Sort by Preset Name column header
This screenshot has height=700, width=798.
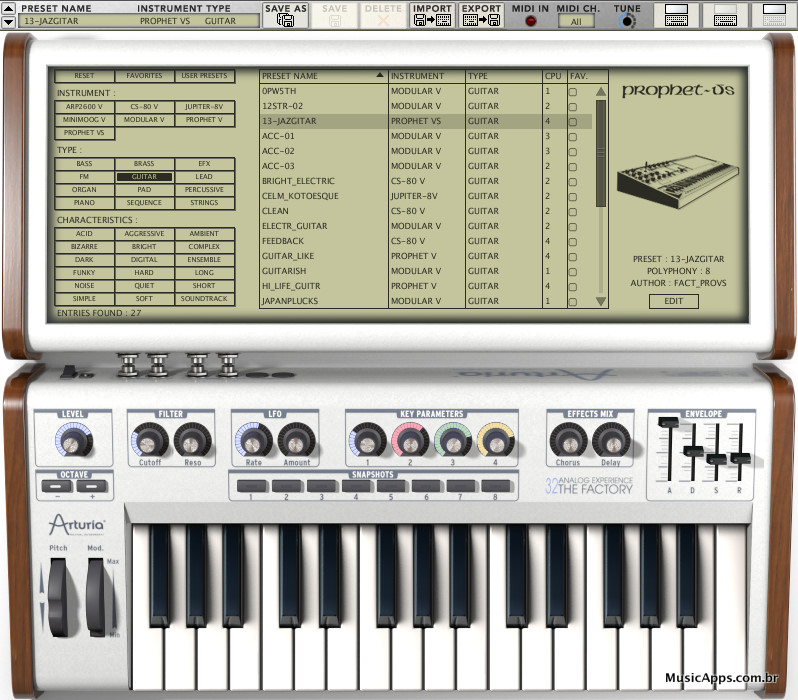324,76
